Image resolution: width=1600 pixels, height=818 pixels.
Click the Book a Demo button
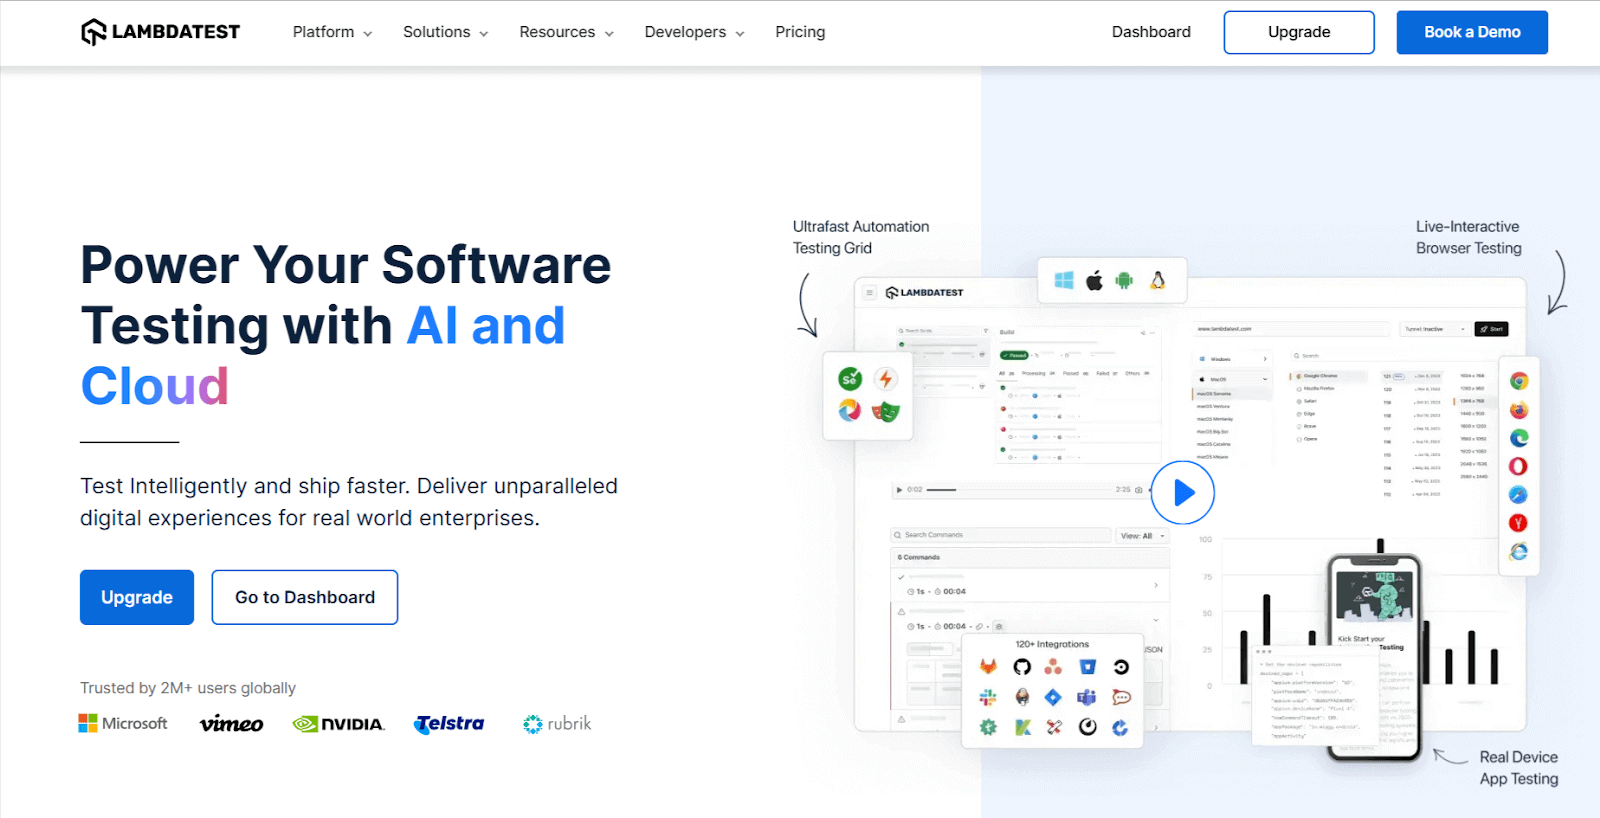[x=1472, y=32]
